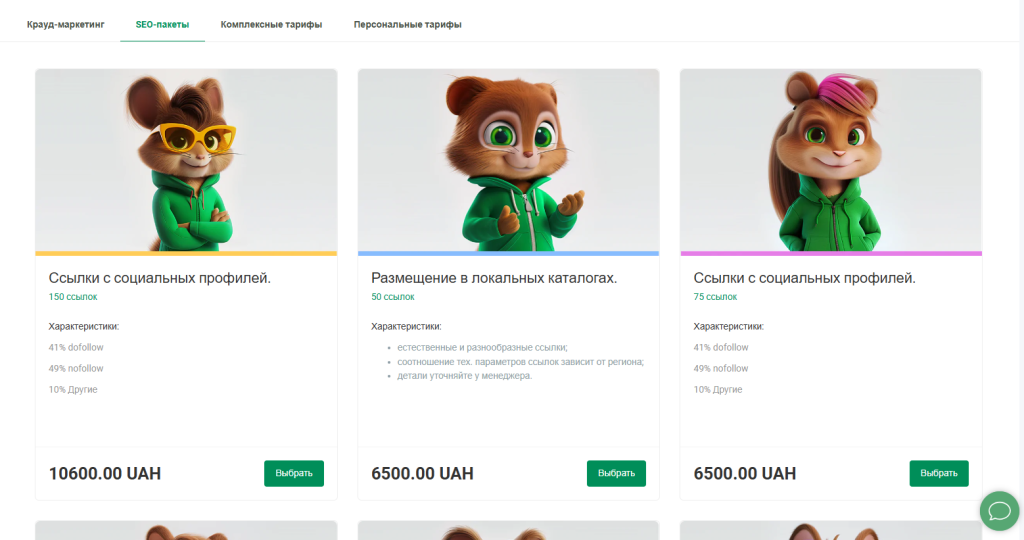
Task: Open the Комплексные тарифы tab
Action: click(271, 24)
